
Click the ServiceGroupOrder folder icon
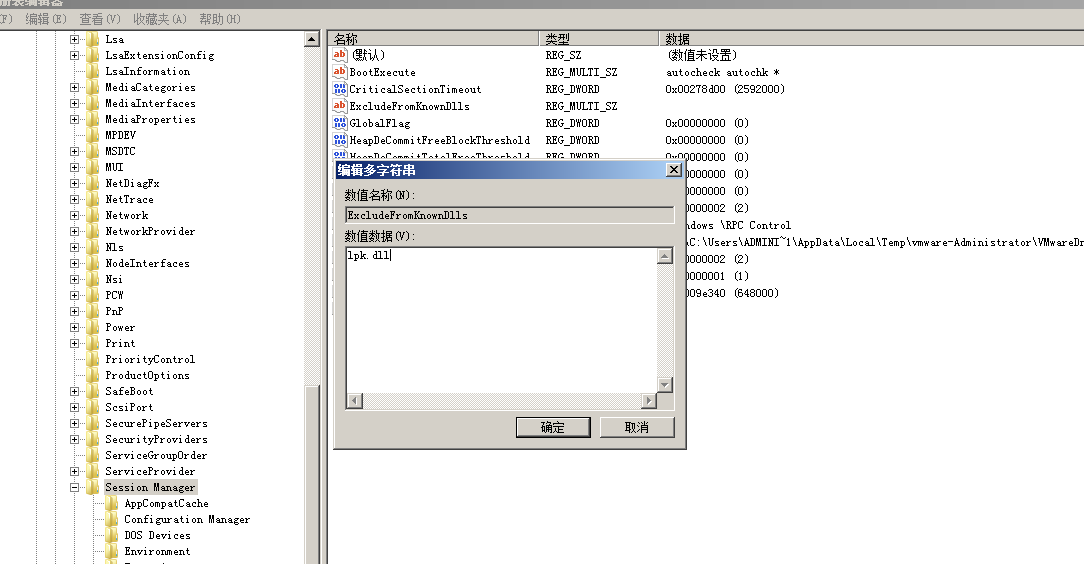pyautogui.click(x=93, y=455)
